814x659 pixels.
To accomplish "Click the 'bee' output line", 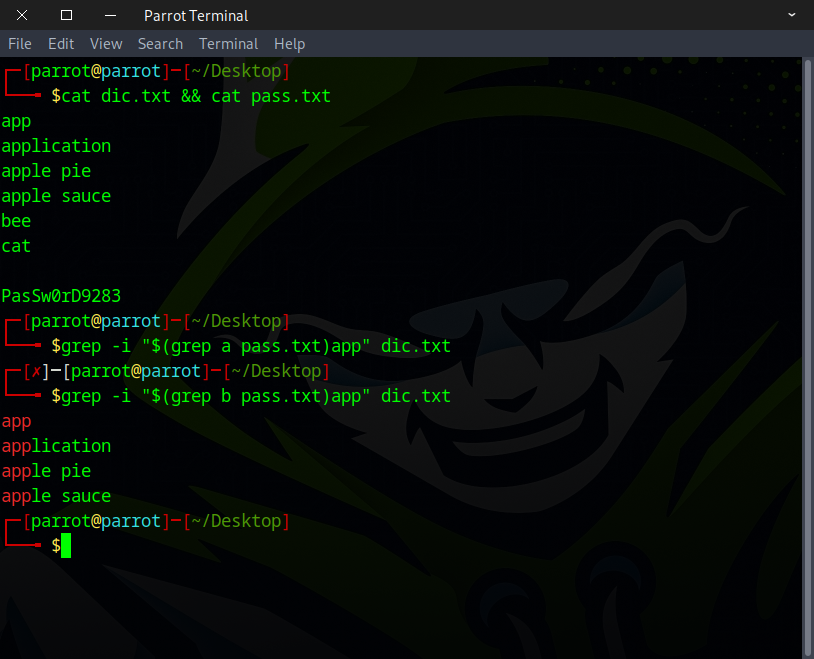I will tap(16, 221).
